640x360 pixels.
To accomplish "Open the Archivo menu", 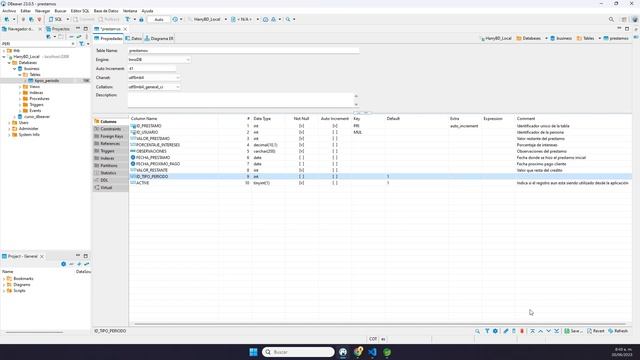I will [x=9, y=11].
